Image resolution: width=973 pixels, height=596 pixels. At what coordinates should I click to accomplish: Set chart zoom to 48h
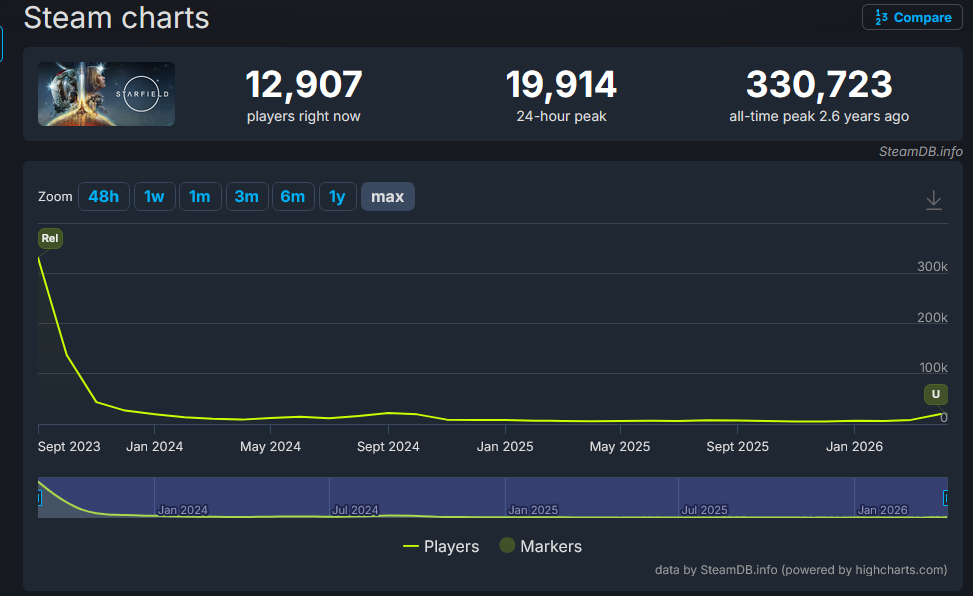click(104, 197)
